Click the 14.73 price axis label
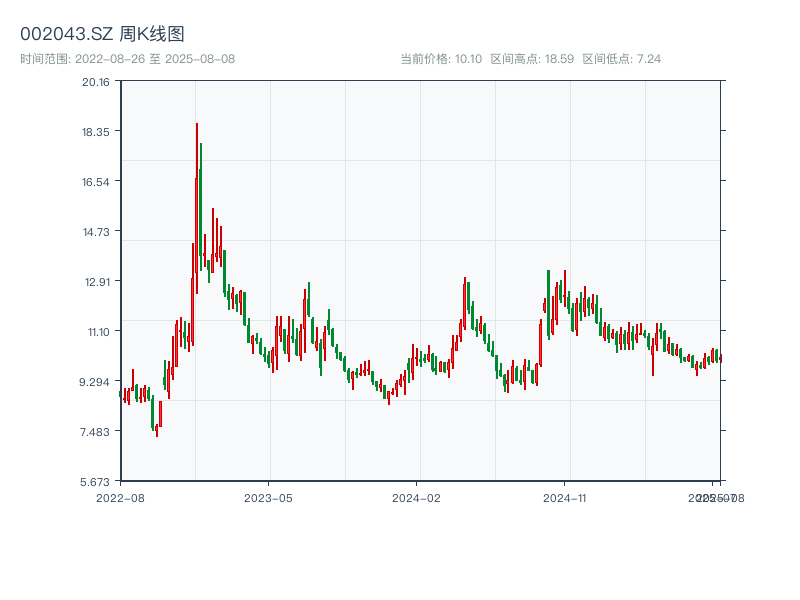The image size is (800, 600). click(x=96, y=232)
